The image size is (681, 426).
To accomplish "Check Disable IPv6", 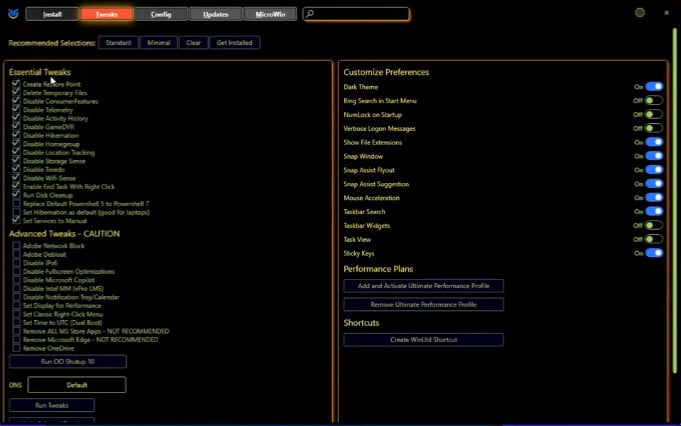I will point(16,263).
